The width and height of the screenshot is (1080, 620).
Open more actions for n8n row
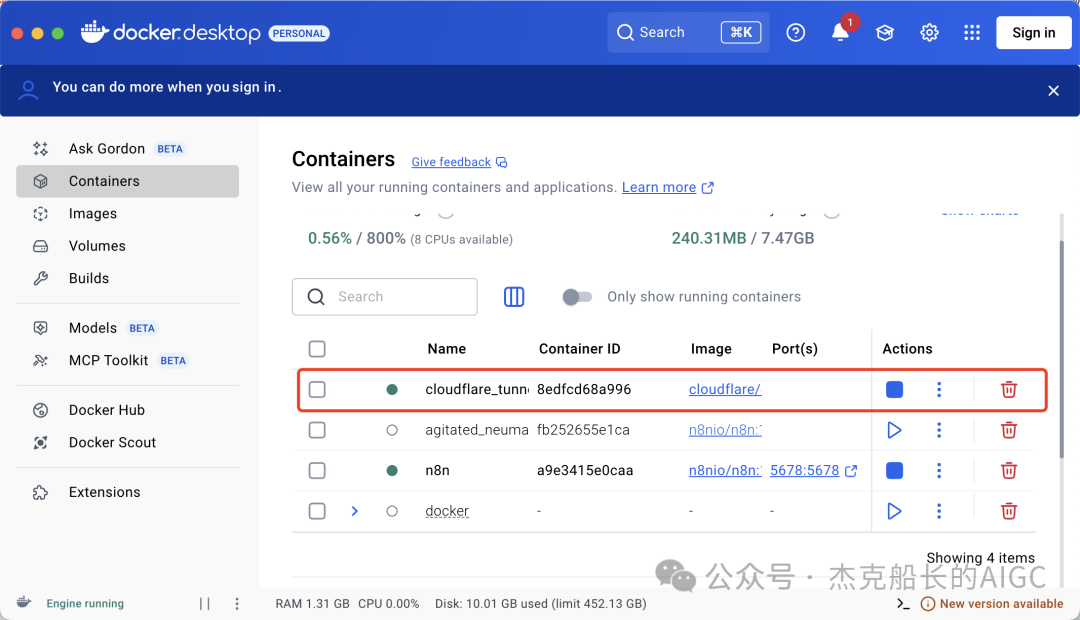939,471
